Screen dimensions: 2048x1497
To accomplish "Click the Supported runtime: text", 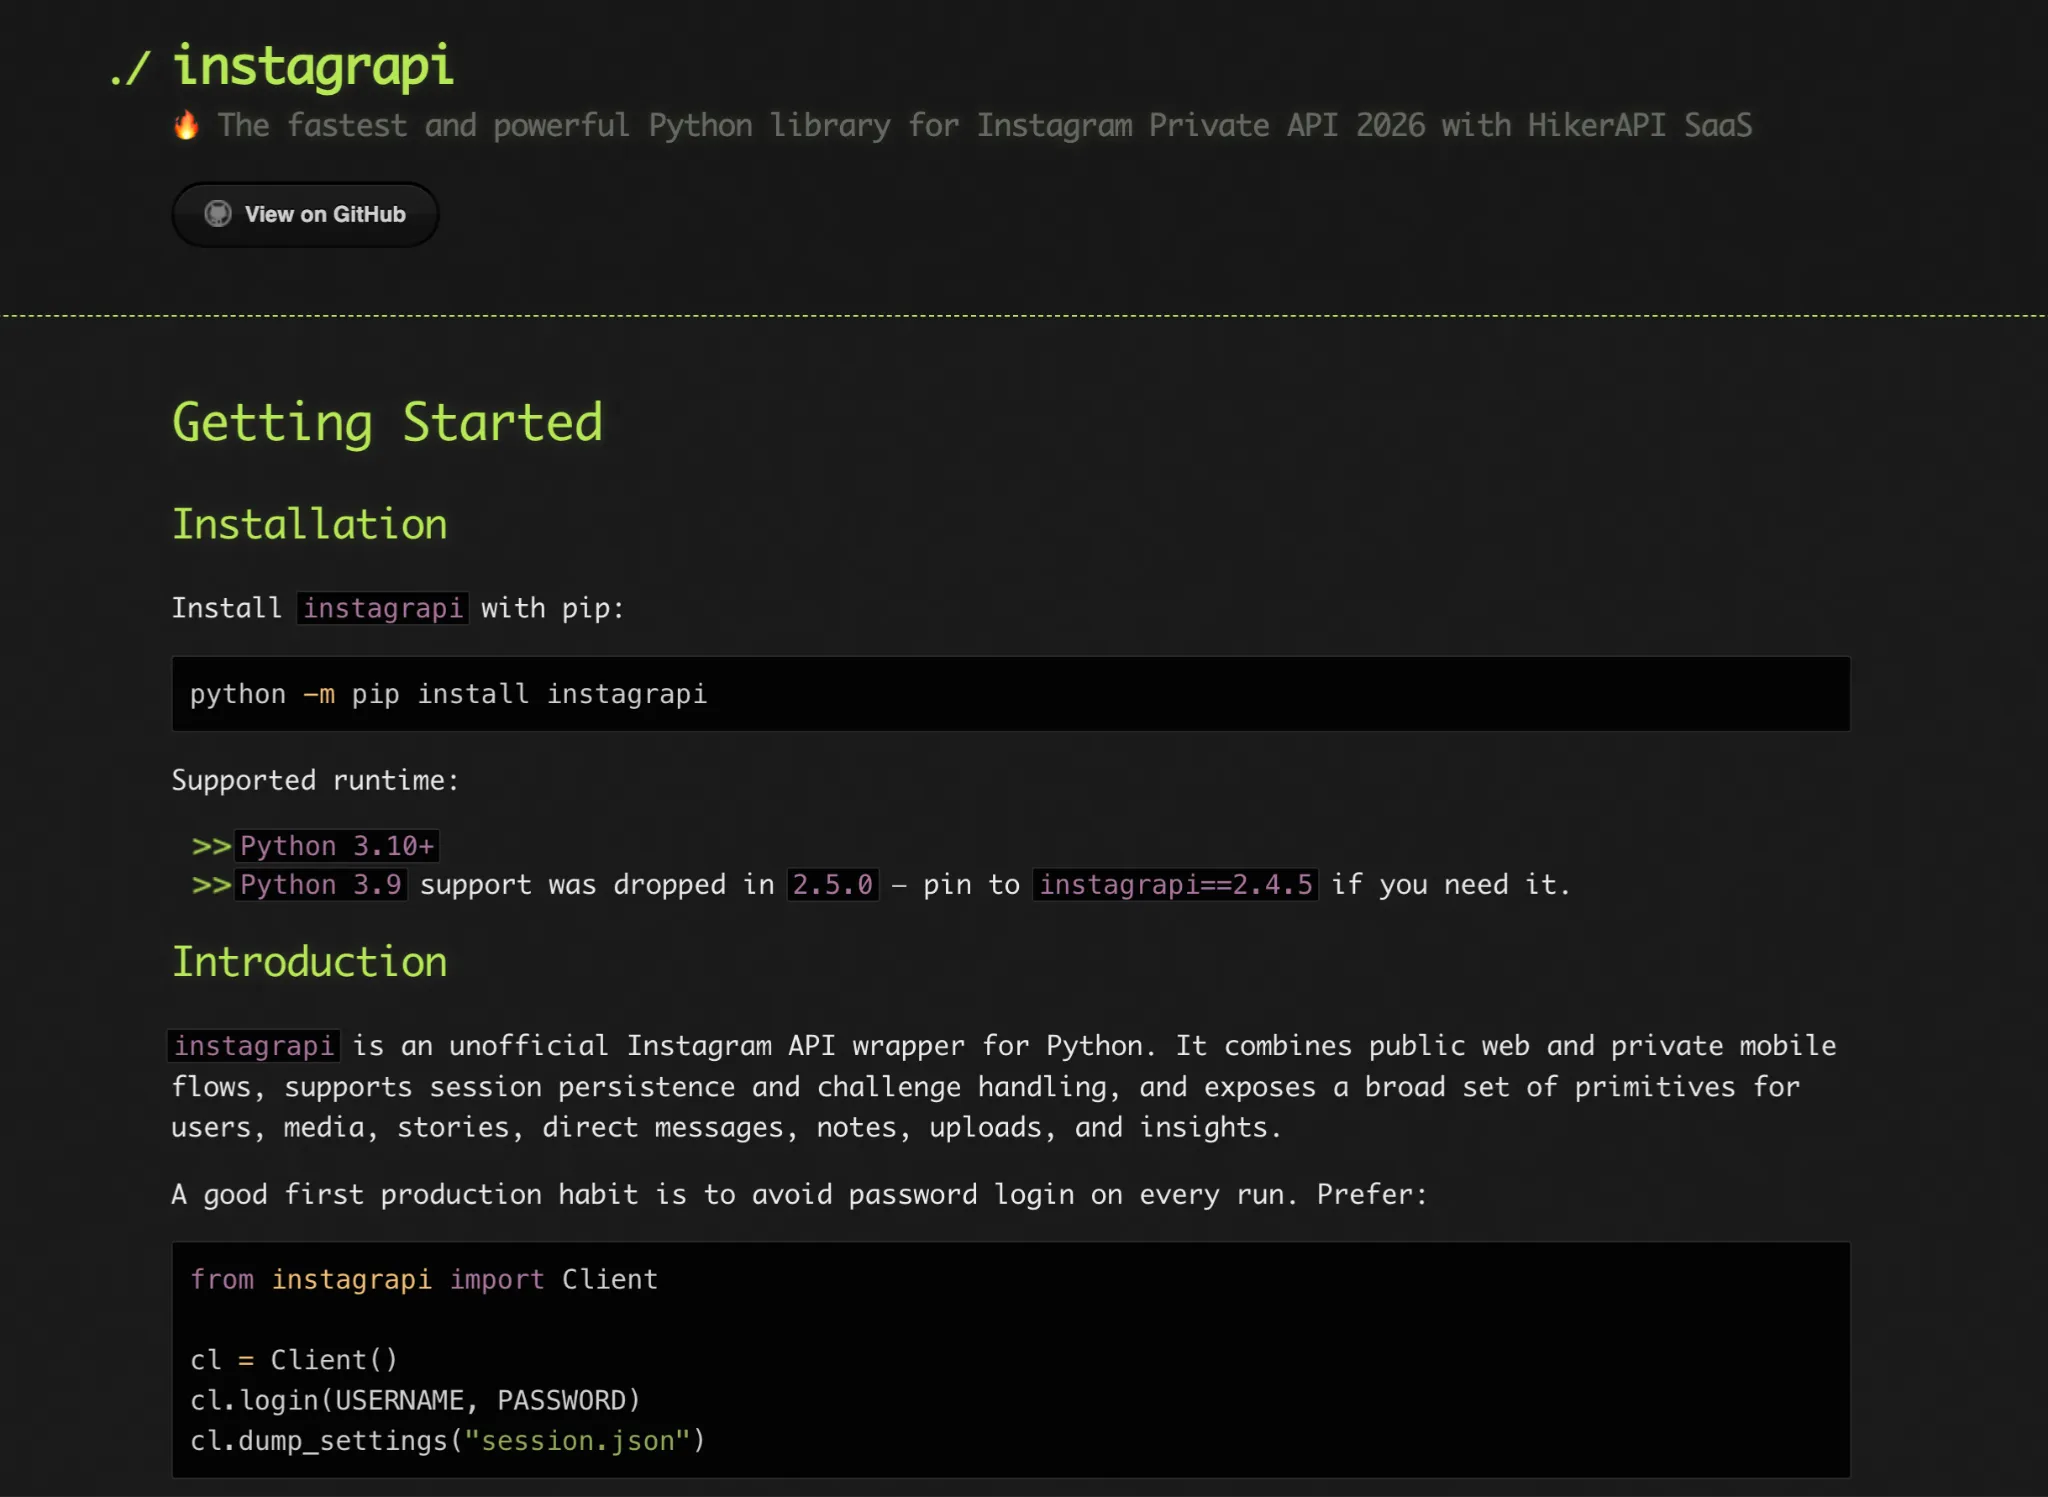I will coord(315,780).
